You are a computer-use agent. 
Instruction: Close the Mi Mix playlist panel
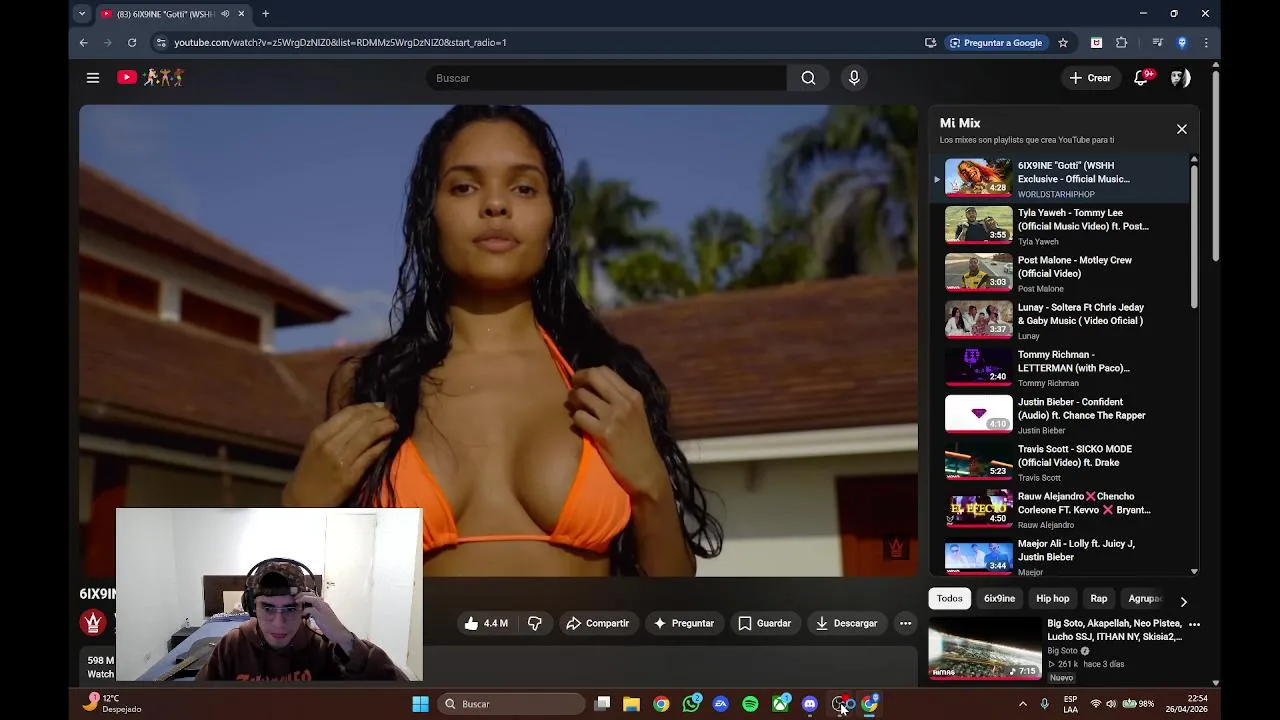coord(1182,129)
